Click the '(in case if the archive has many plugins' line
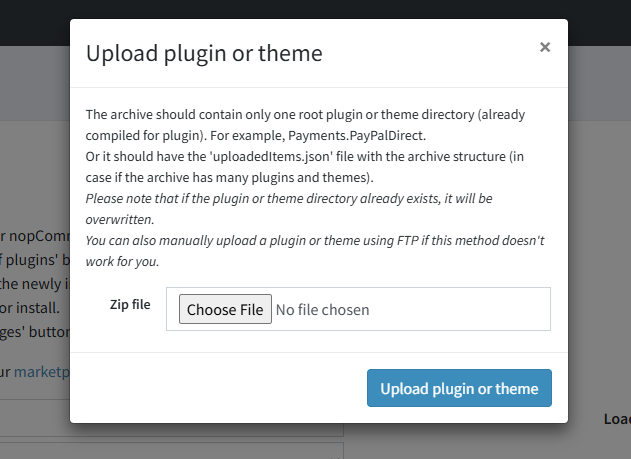The width and height of the screenshot is (631, 459). tap(230, 178)
